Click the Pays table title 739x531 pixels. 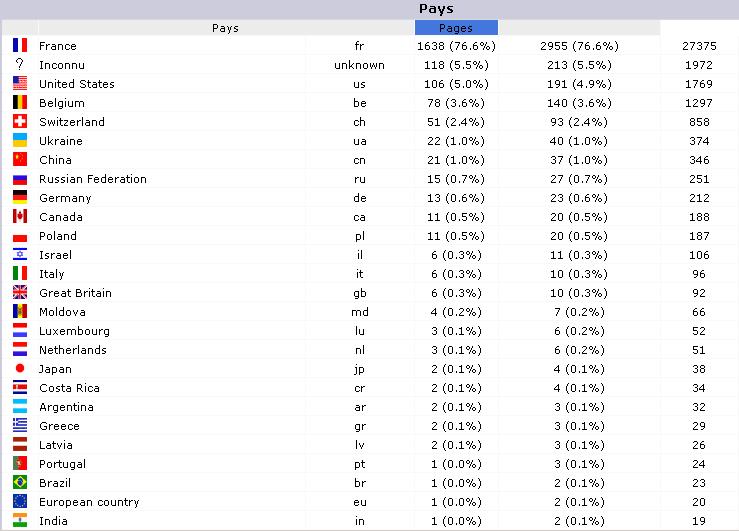(x=435, y=9)
